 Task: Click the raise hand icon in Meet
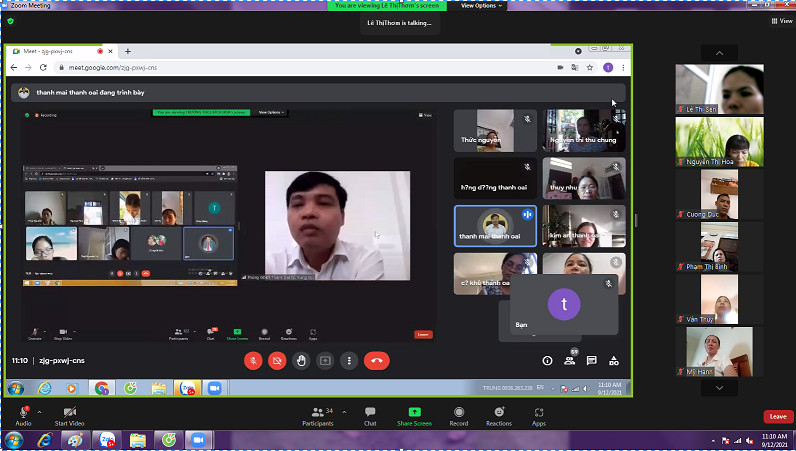click(301, 360)
